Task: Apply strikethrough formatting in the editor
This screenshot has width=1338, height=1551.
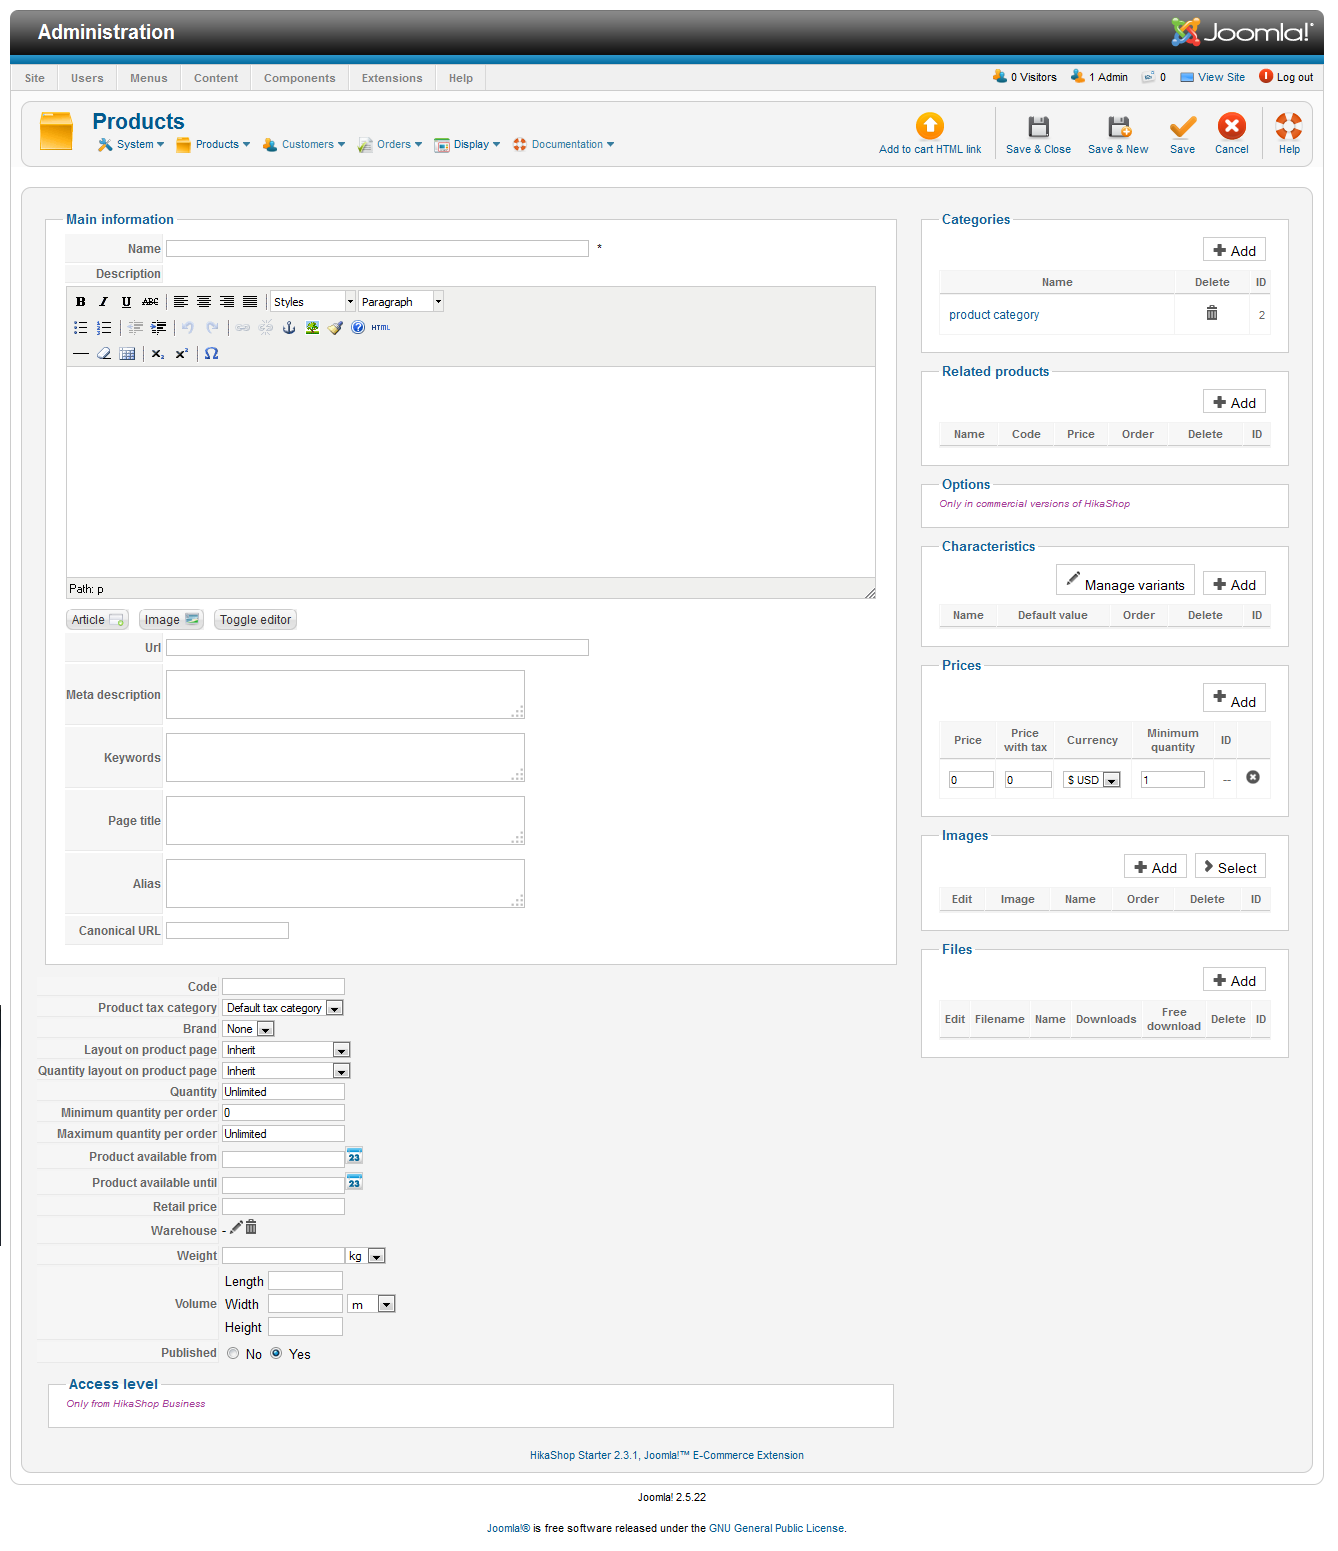Action: [150, 302]
